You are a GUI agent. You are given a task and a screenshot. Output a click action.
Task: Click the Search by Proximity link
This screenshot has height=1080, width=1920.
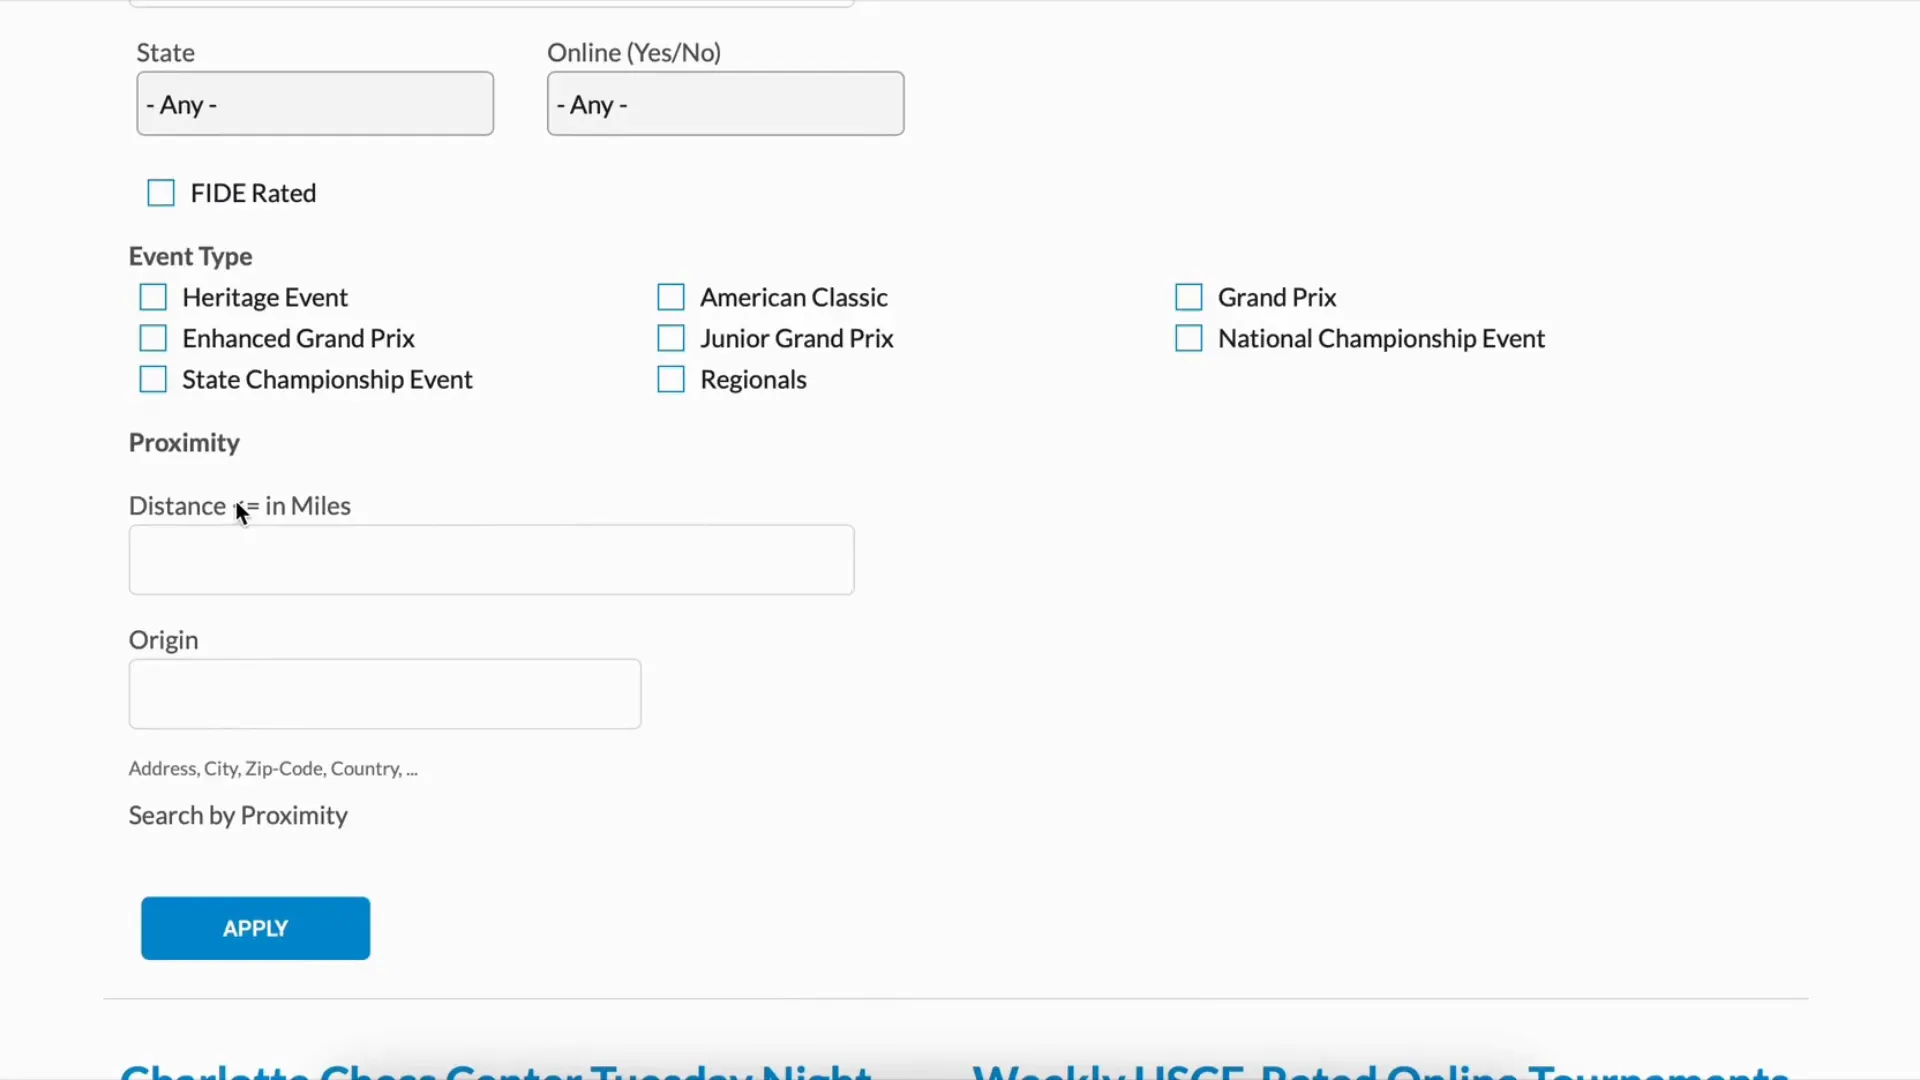click(237, 815)
